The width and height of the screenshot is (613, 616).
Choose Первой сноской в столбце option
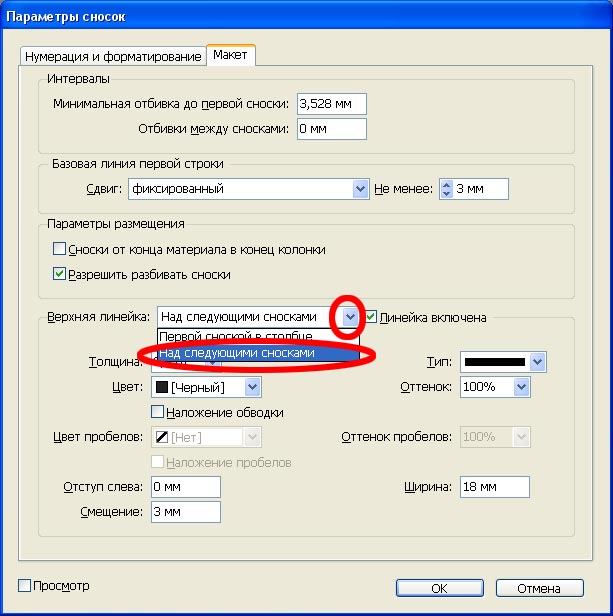[x=258, y=336]
